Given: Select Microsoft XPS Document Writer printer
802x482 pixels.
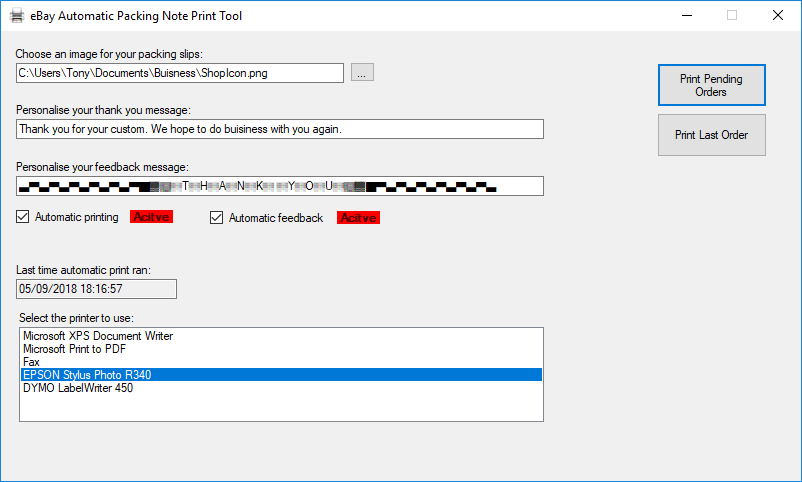Looking at the screenshot, I should 281,336.
